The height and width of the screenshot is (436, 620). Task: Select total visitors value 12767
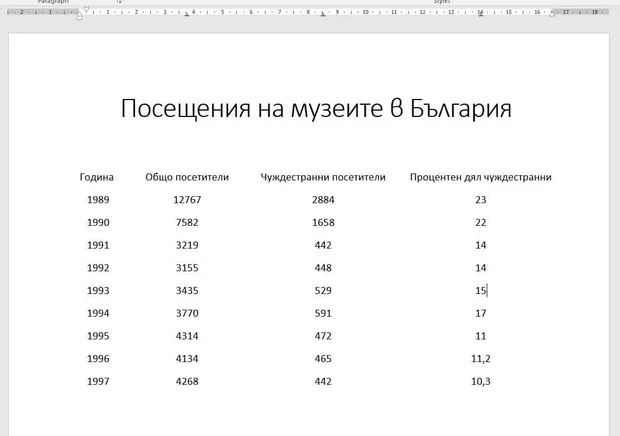187,200
